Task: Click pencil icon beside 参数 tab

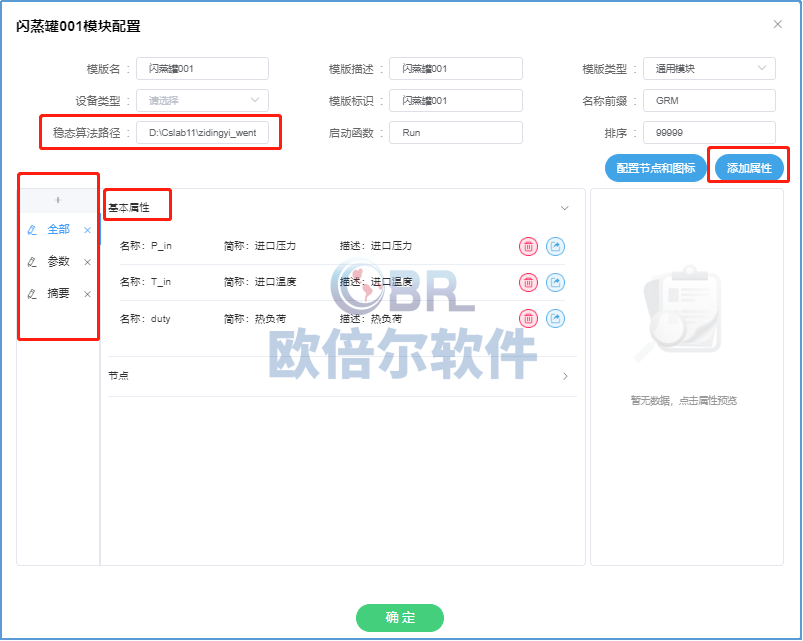Action: [x=32, y=262]
